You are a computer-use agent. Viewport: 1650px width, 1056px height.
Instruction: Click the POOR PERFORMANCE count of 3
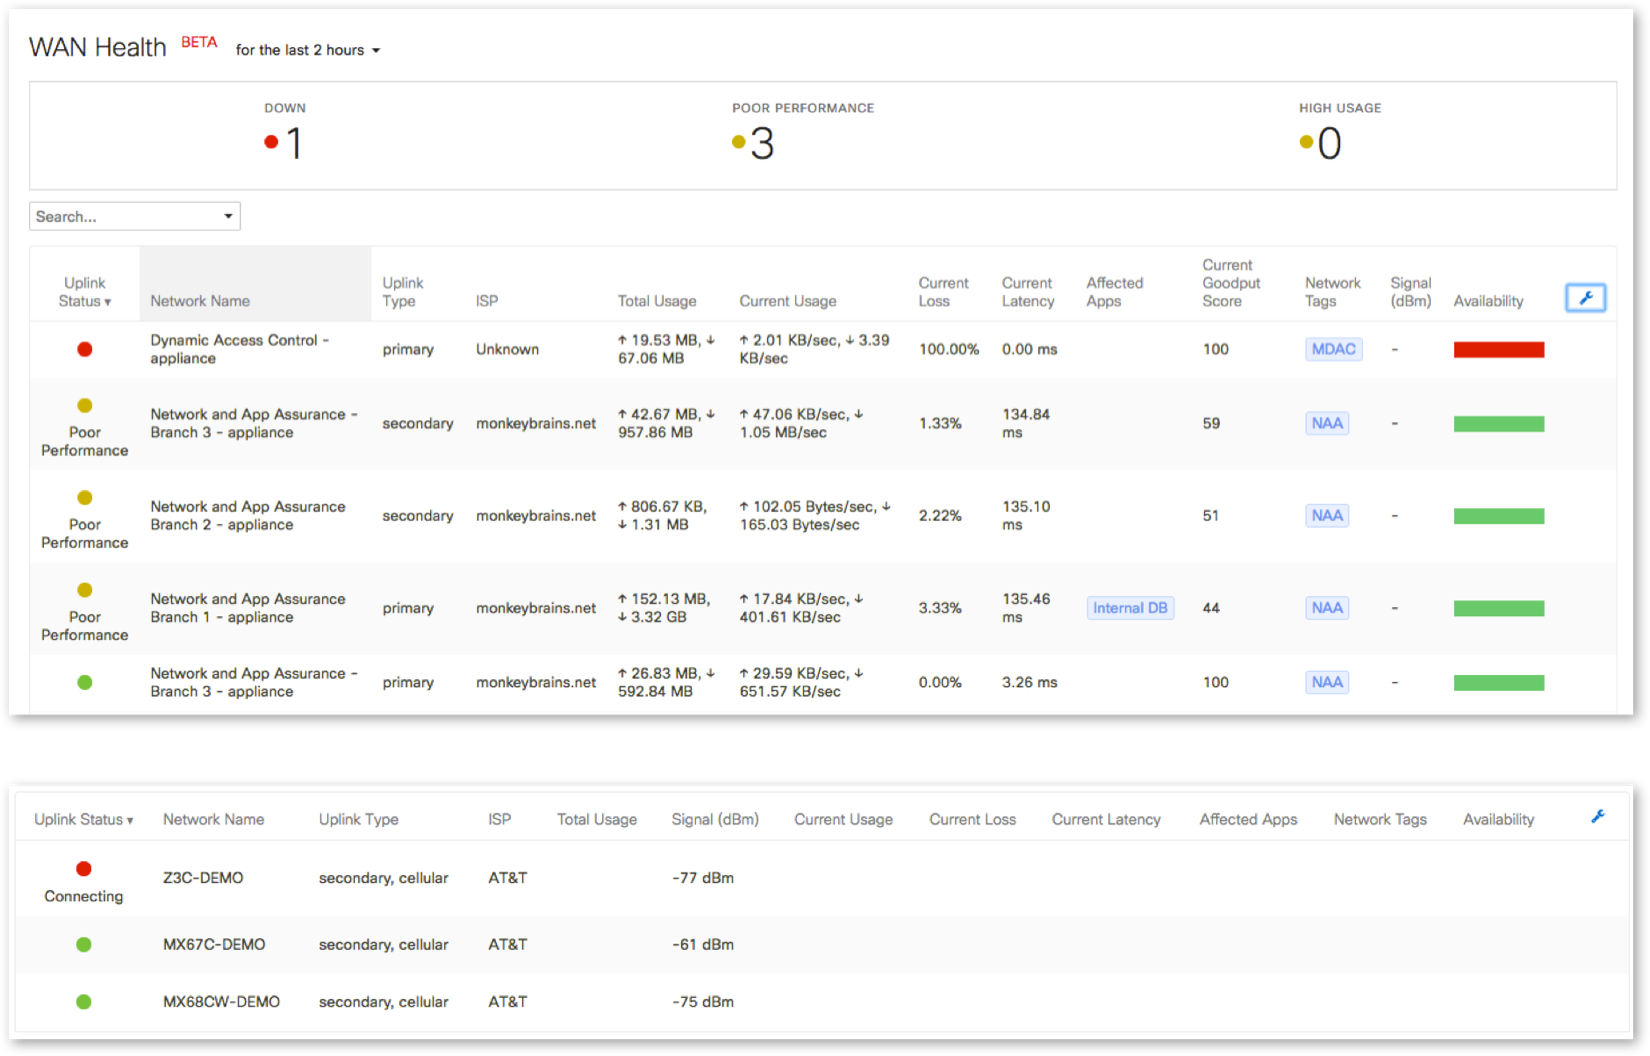point(762,144)
